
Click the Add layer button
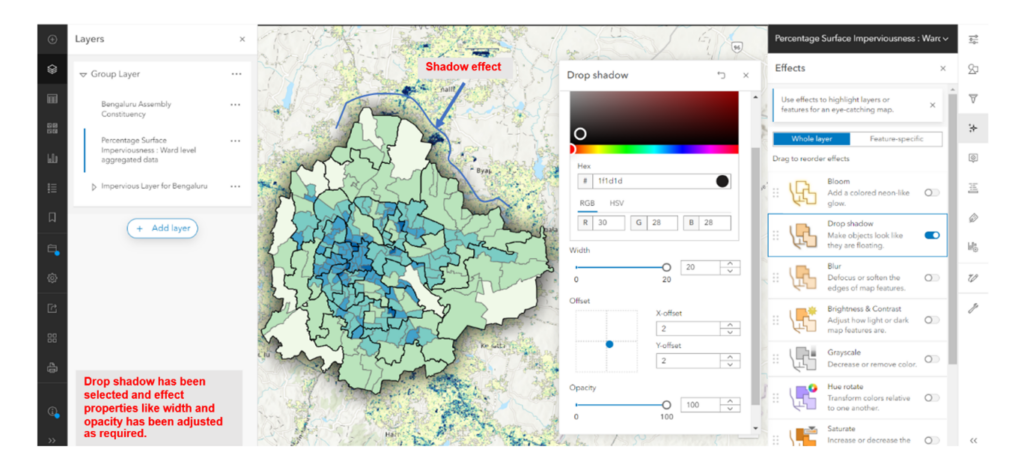162,228
